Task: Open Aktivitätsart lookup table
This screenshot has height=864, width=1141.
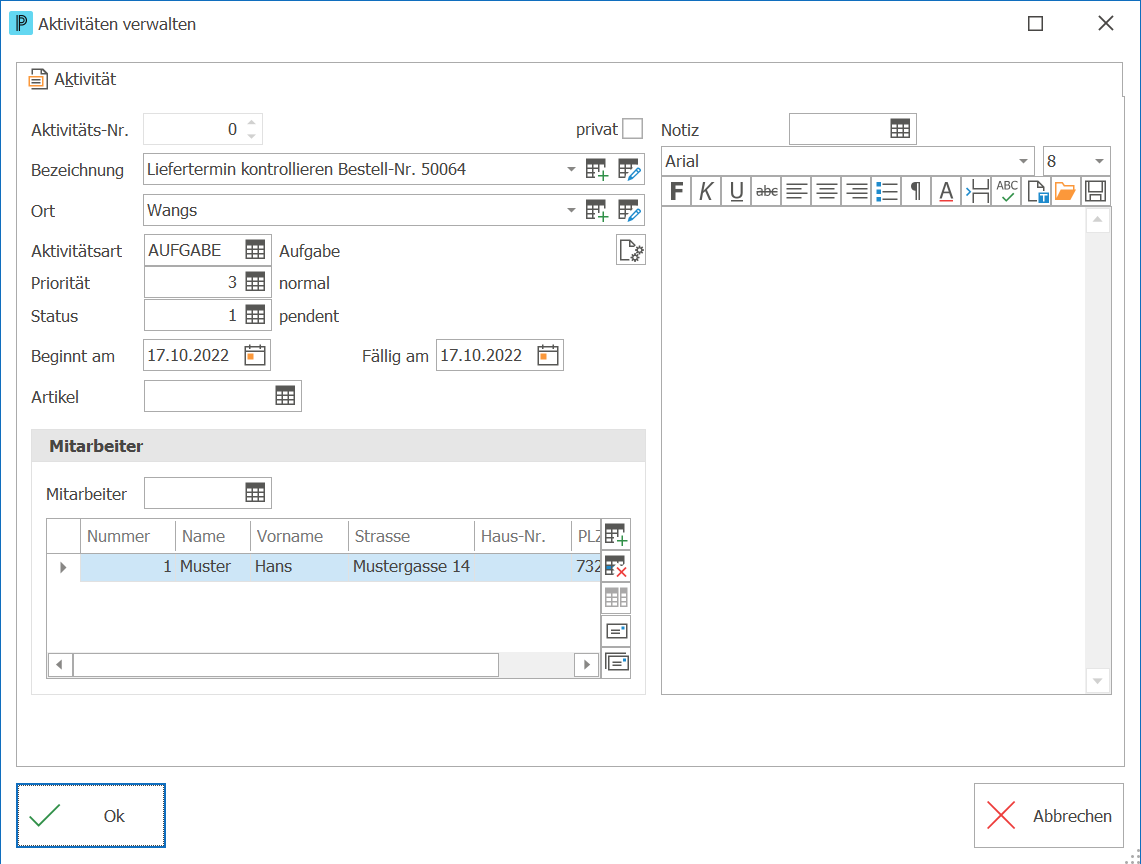Action: (x=255, y=250)
